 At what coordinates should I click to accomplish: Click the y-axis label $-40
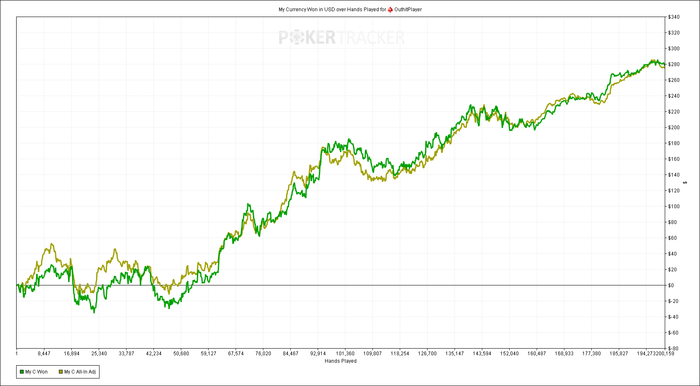point(673,317)
